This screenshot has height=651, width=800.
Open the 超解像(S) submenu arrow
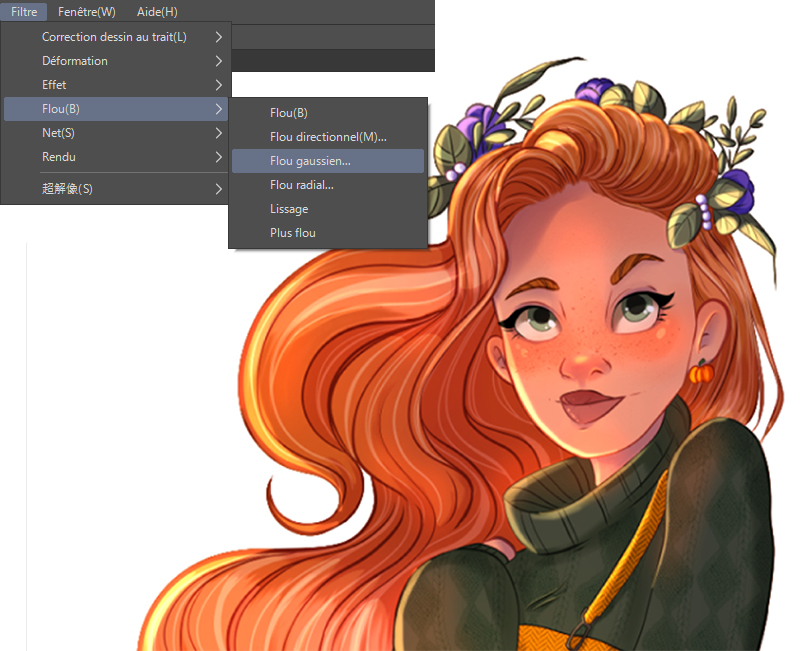(218, 188)
